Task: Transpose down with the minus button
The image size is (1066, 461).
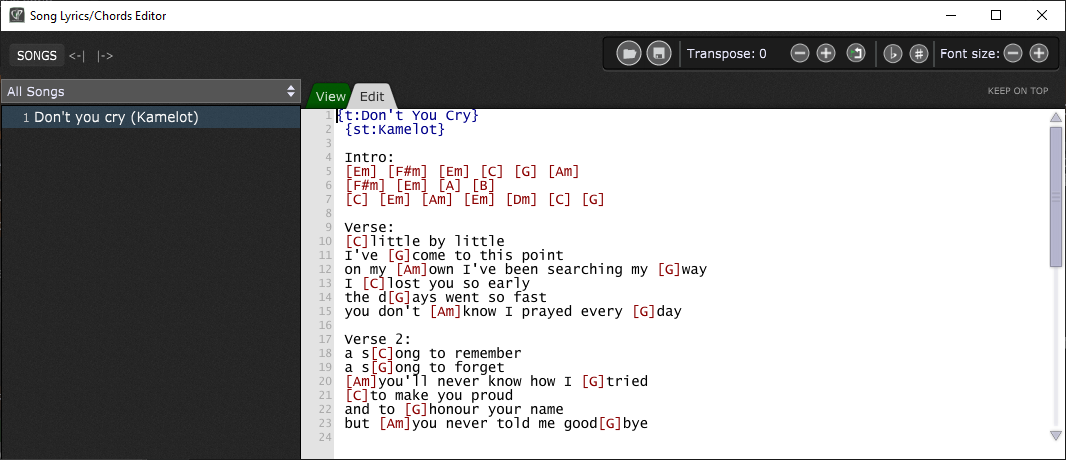Action: (x=800, y=54)
